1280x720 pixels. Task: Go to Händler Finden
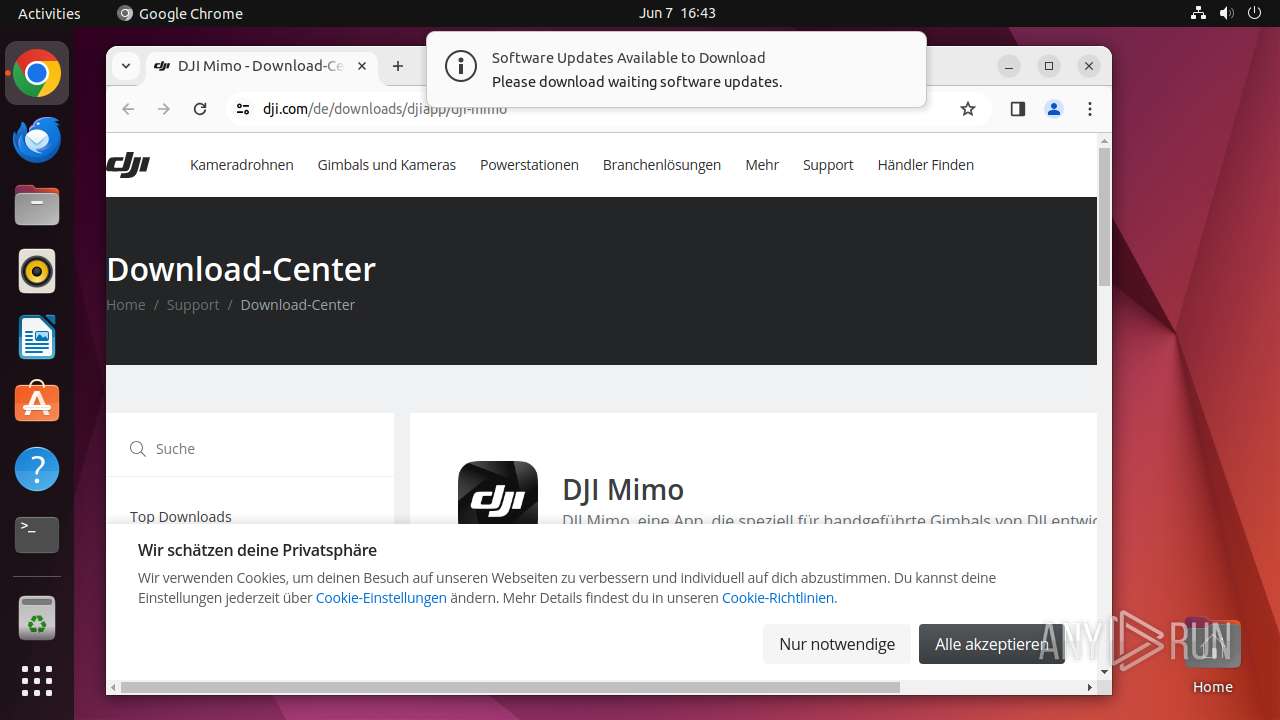click(x=925, y=165)
